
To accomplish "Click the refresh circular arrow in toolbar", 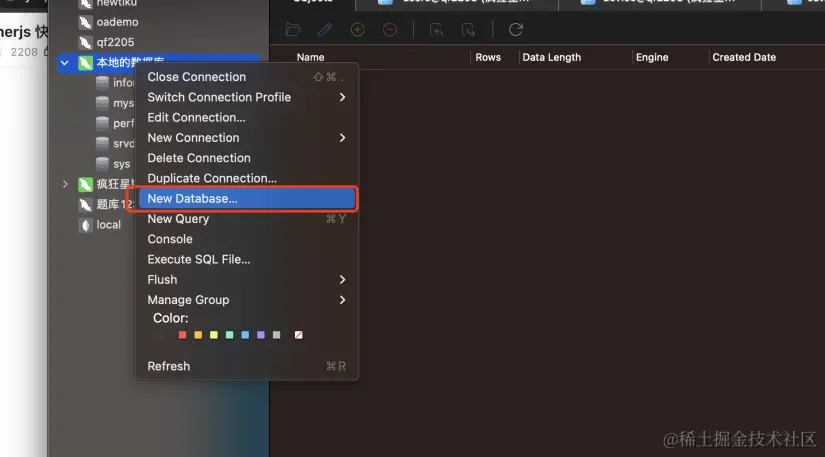I will 516,29.
